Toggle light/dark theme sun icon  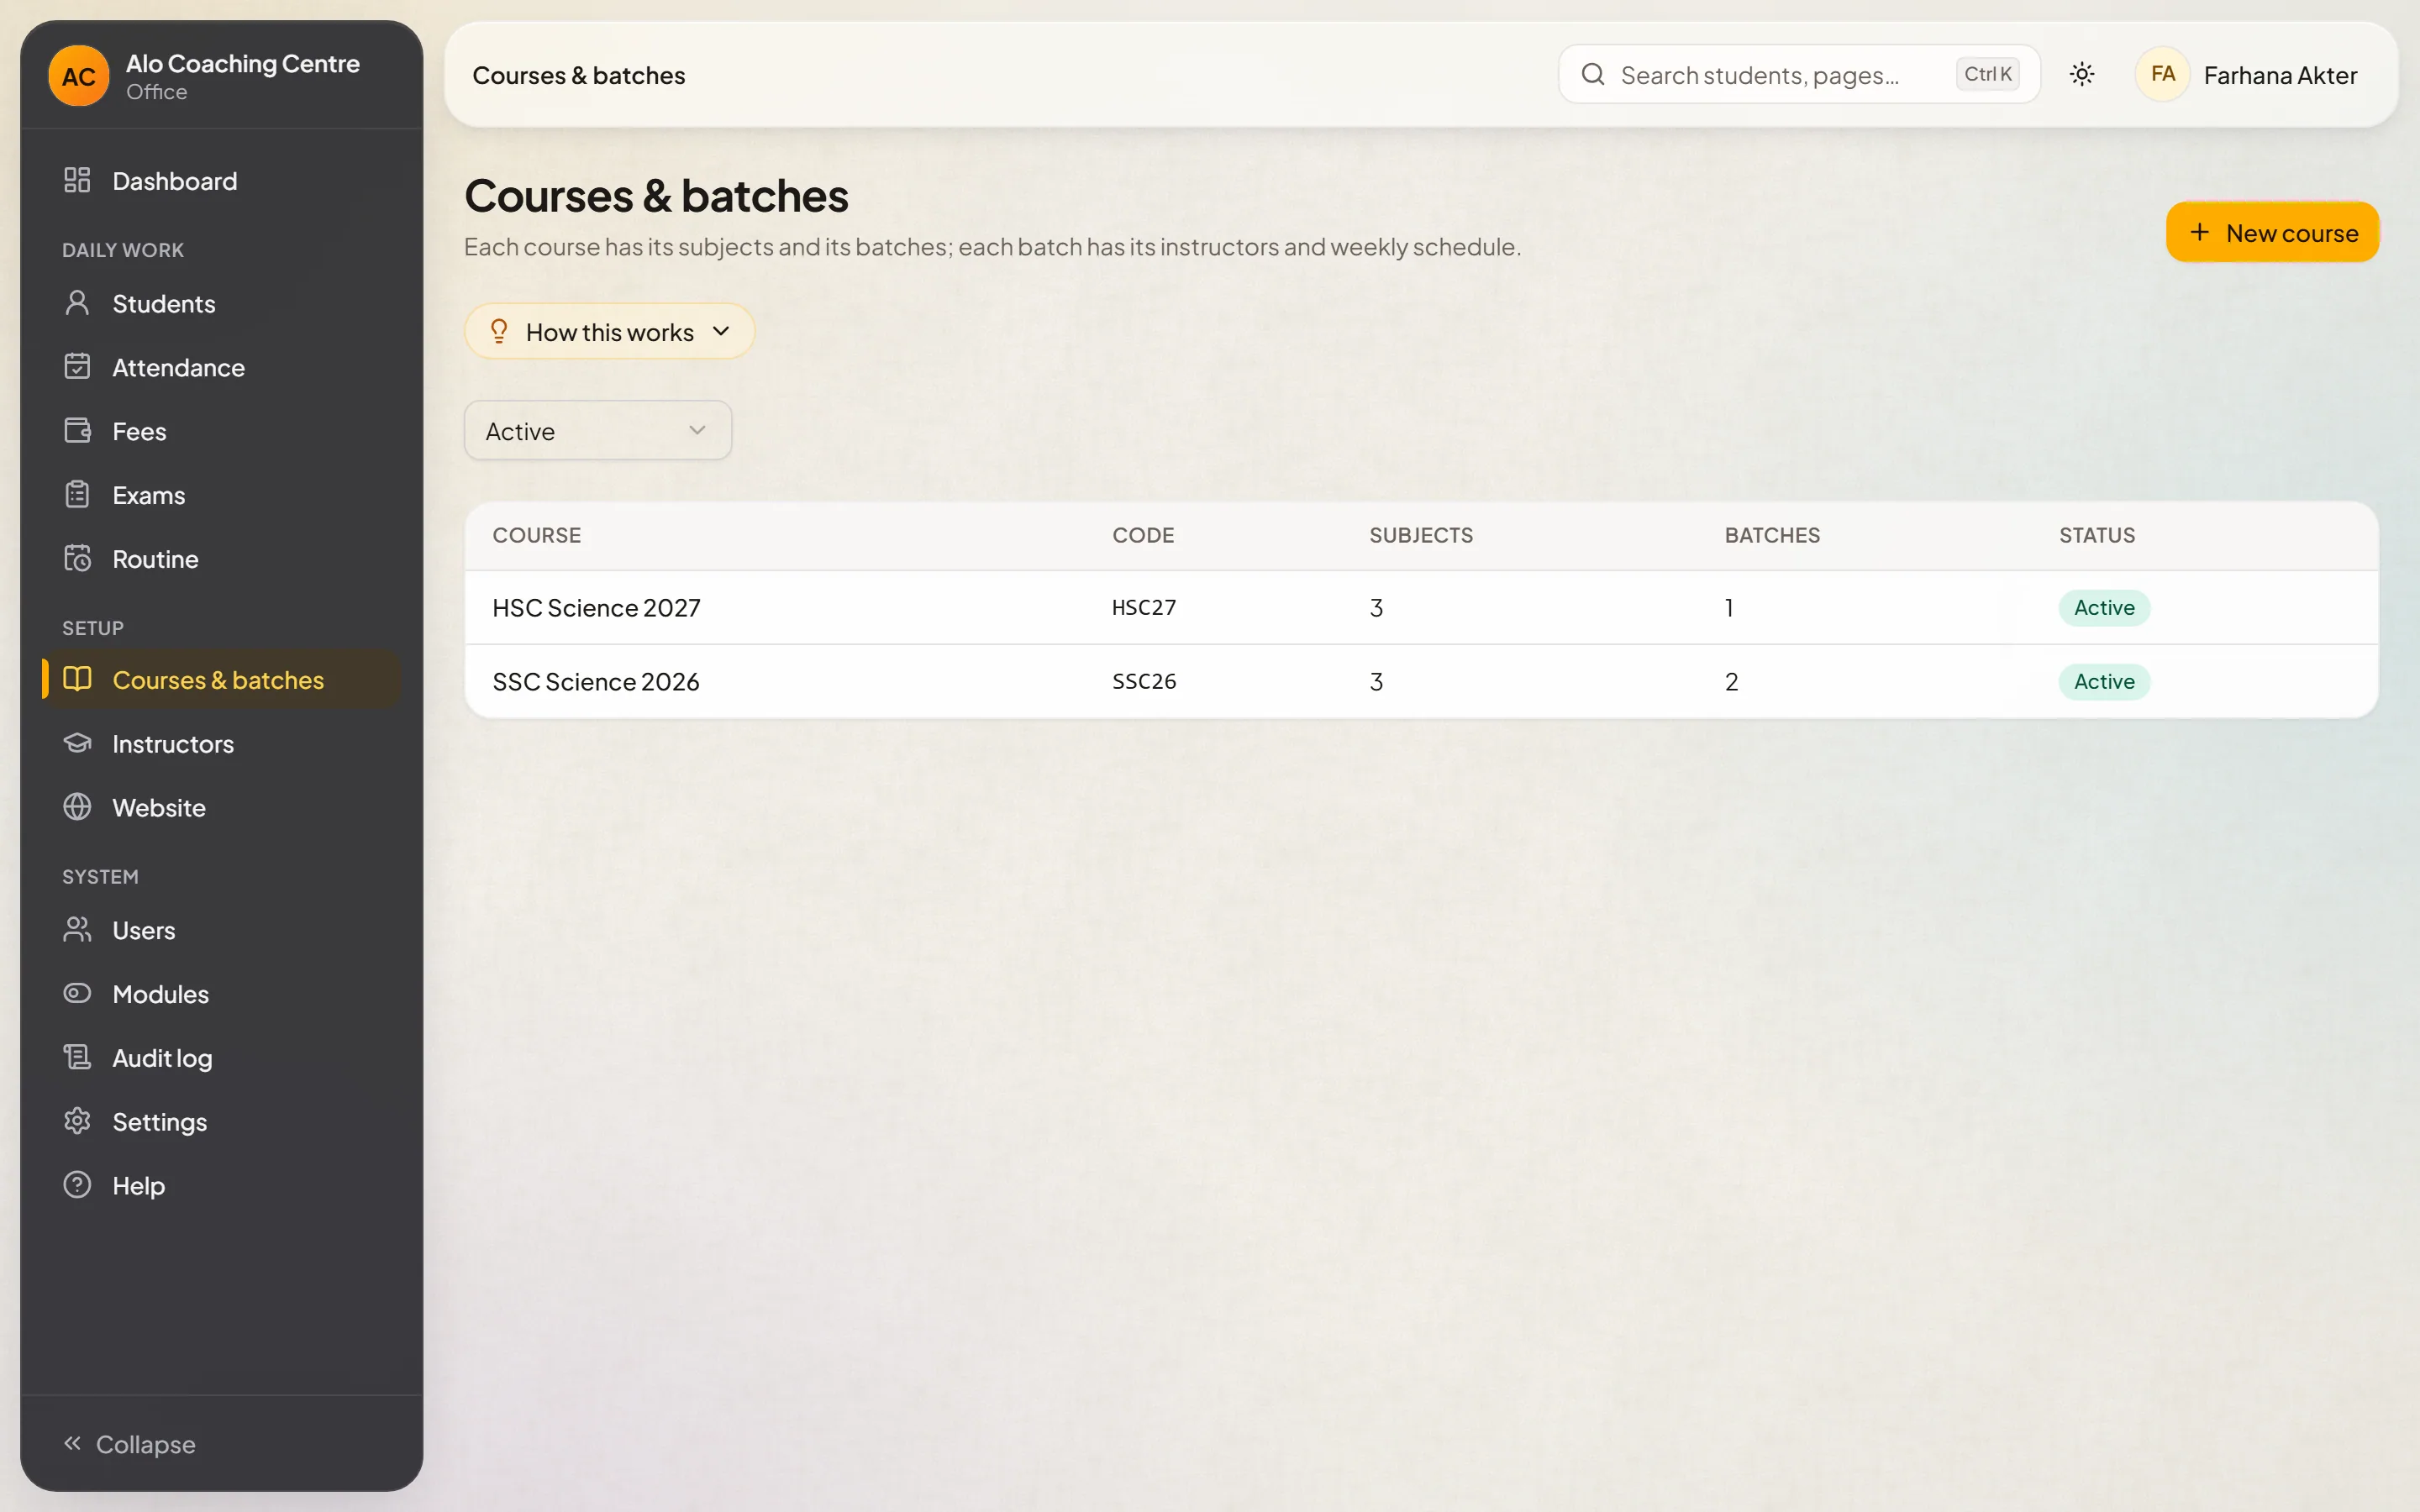[x=2082, y=74]
